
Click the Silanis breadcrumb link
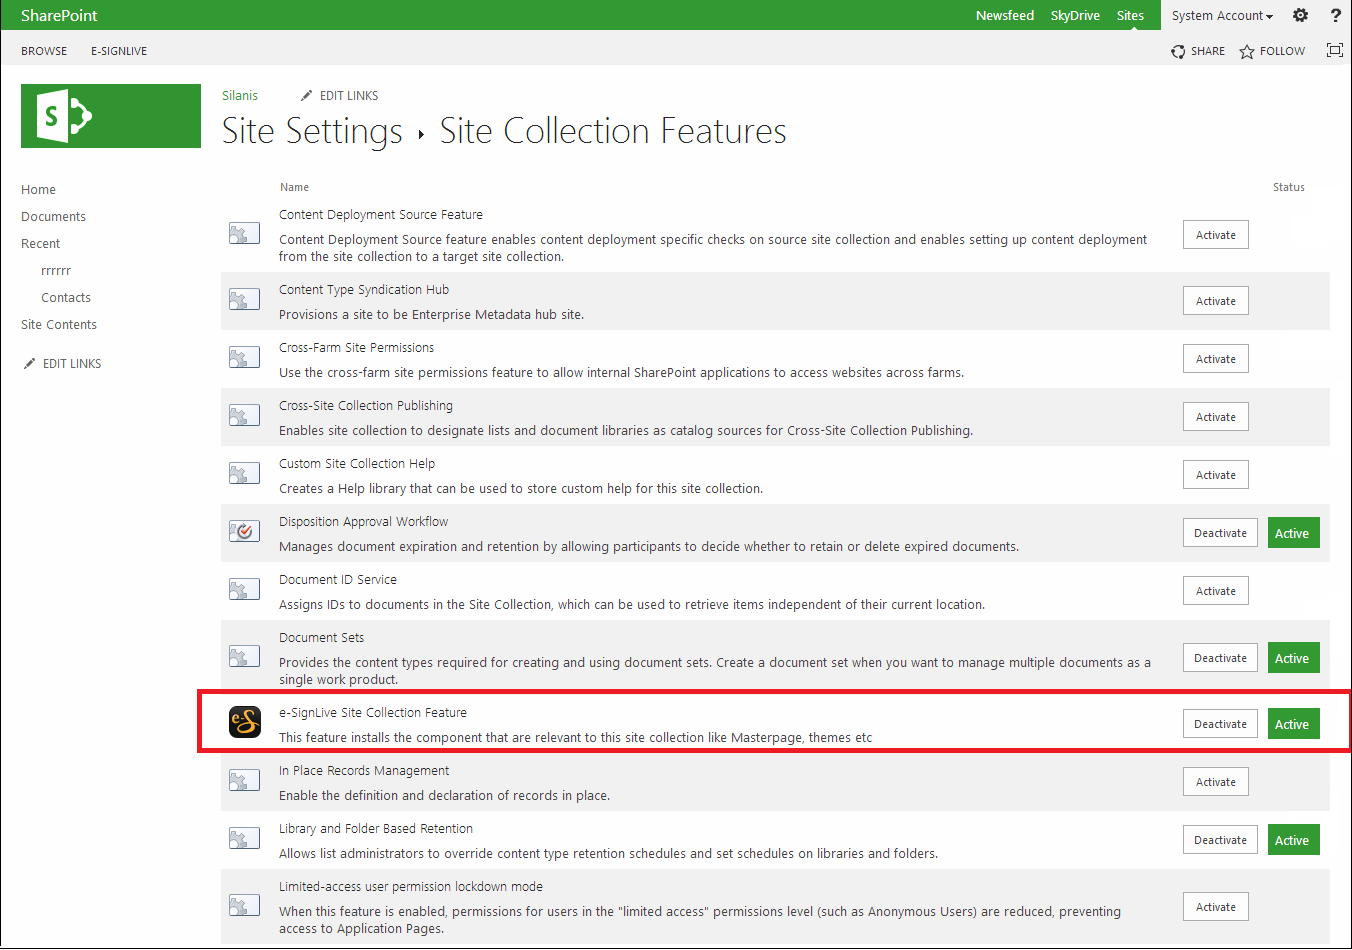click(240, 96)
